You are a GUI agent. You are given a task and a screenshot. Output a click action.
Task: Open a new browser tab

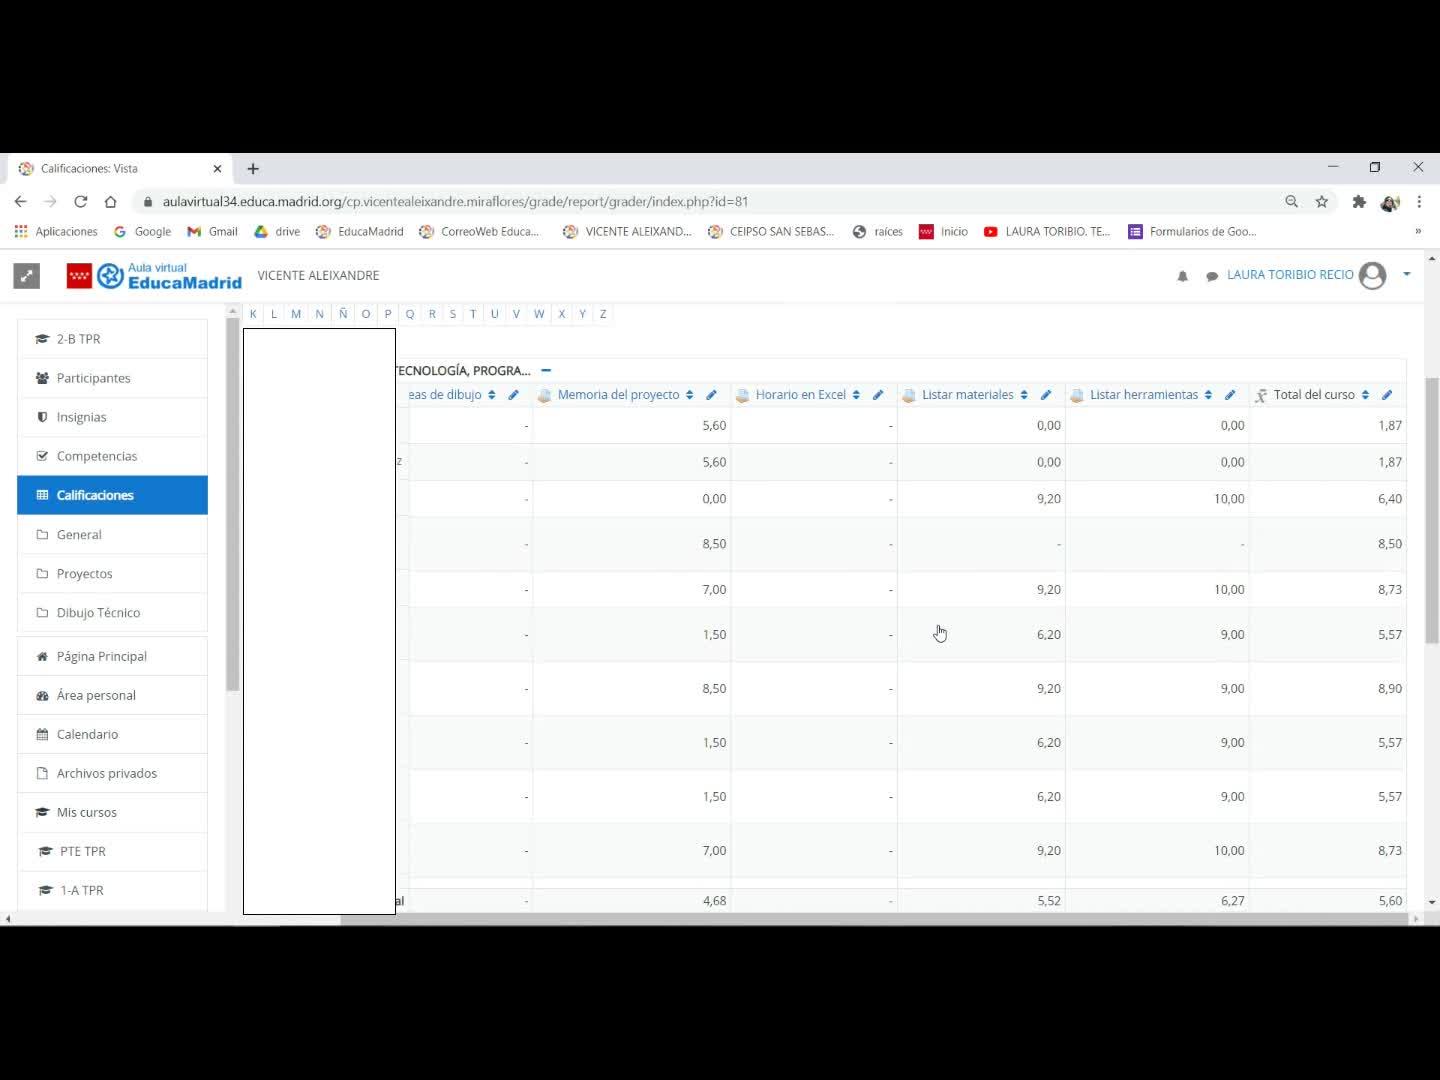253,169
